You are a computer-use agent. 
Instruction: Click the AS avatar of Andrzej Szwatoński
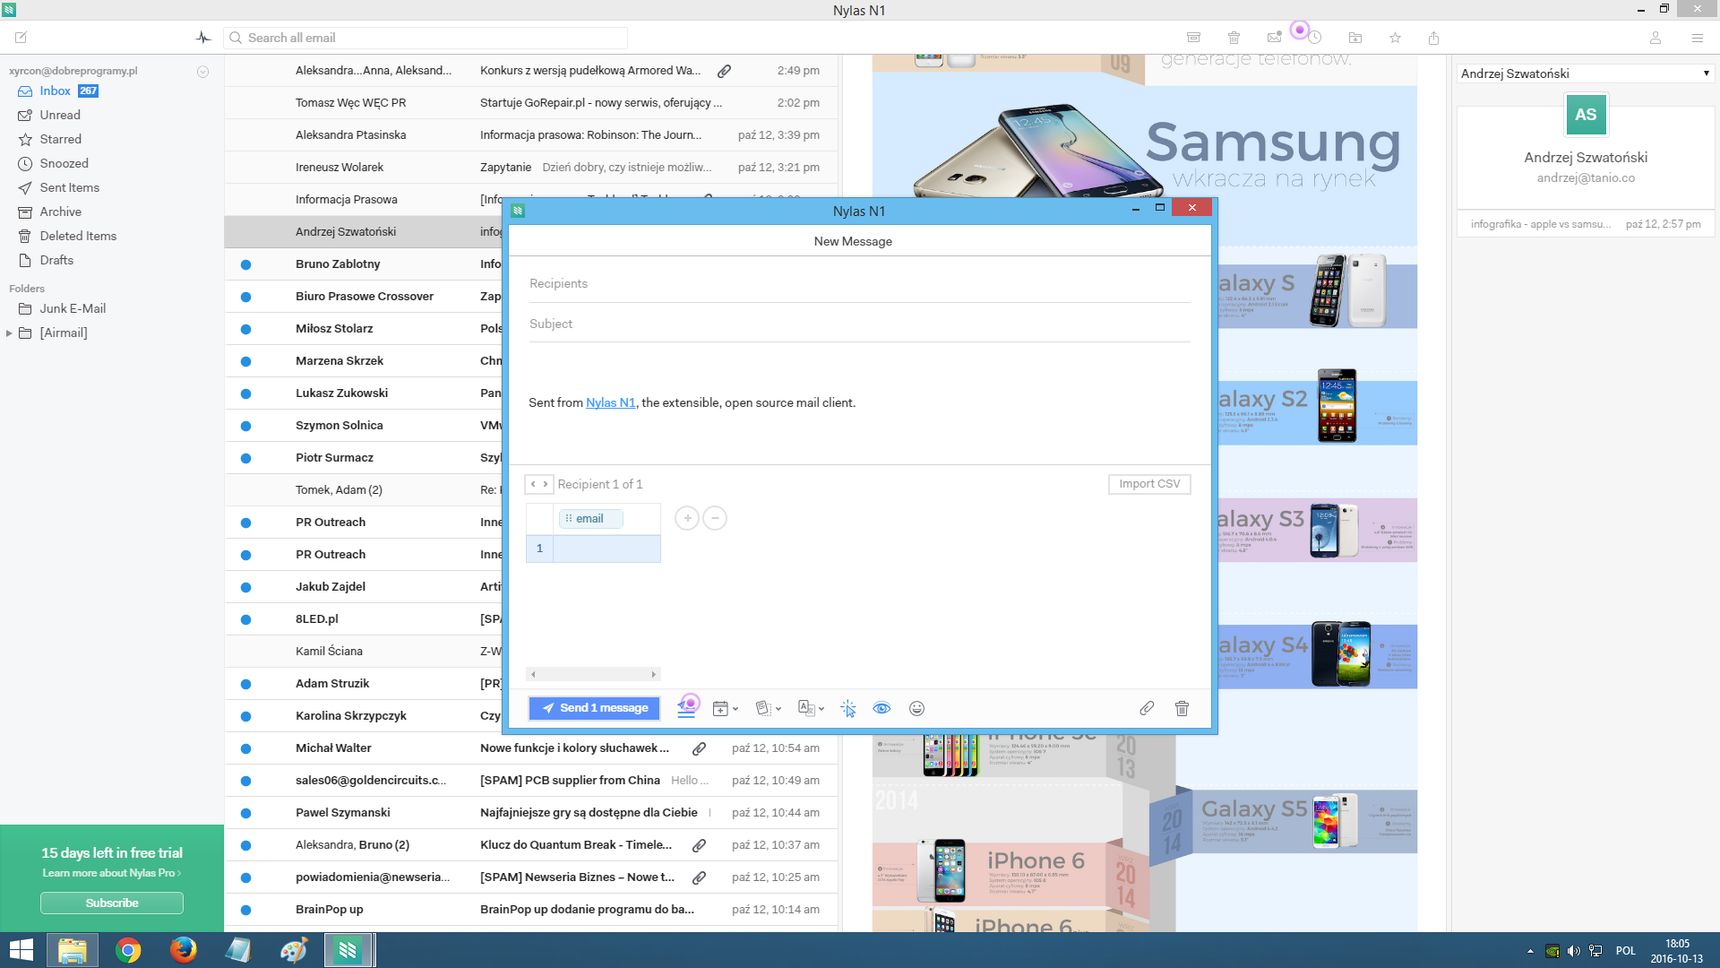pos(1585,114)
